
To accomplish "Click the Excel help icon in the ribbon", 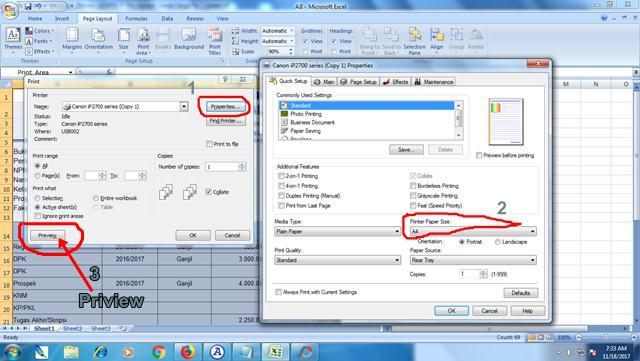I will click(604, 18).
